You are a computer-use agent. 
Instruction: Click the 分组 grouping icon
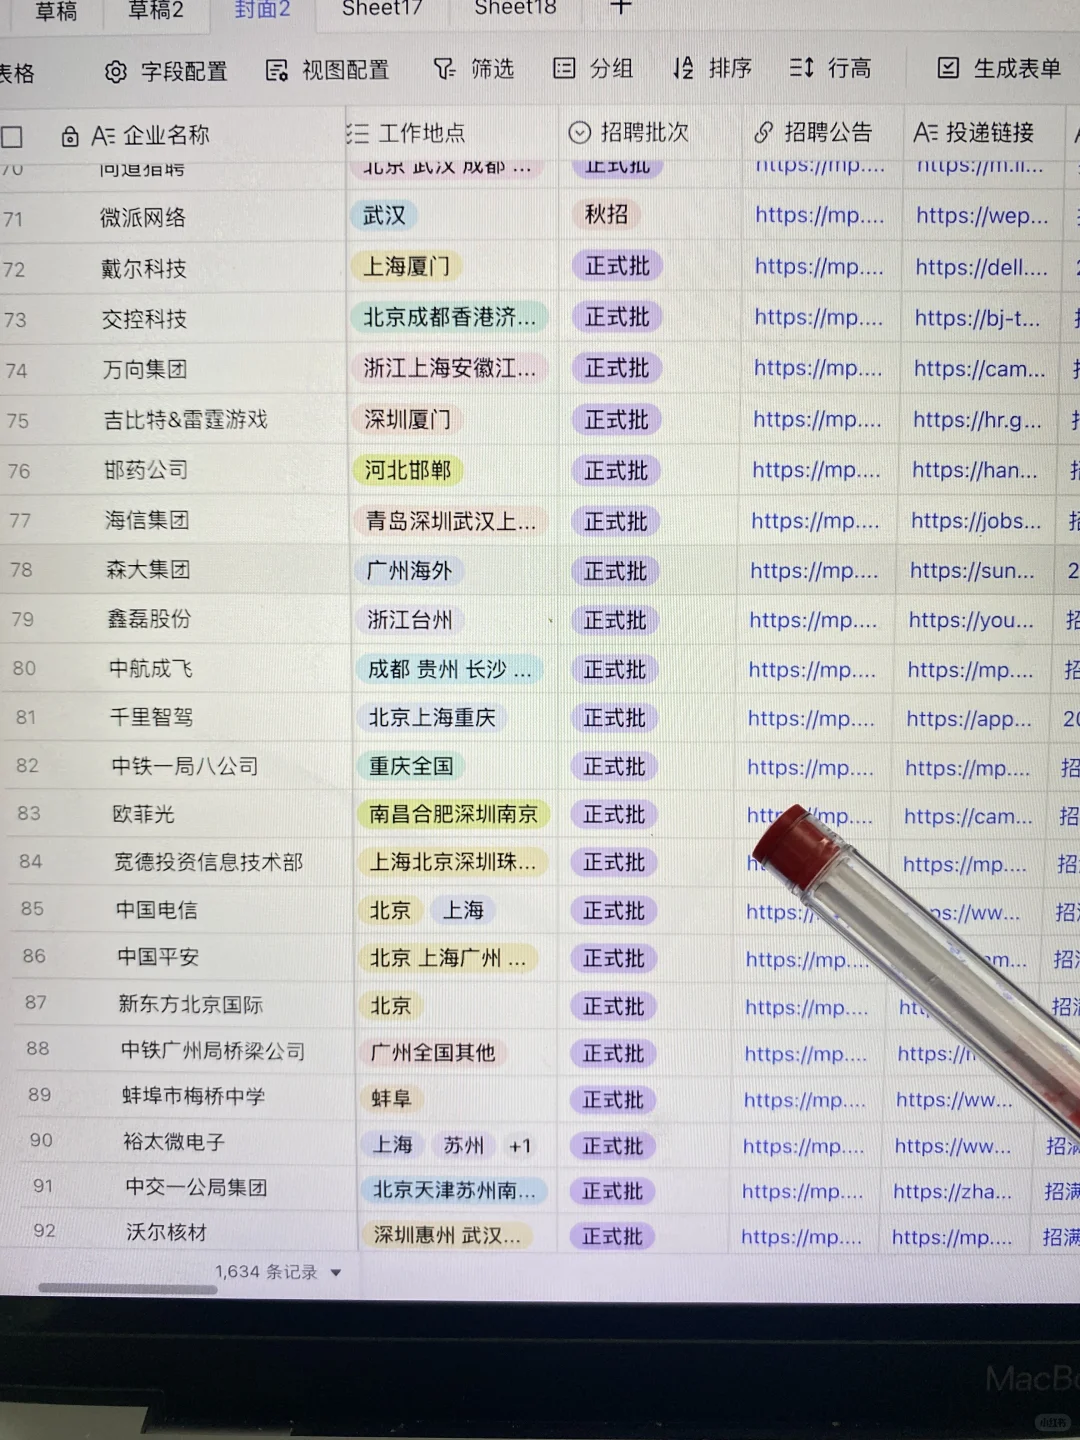564,68
